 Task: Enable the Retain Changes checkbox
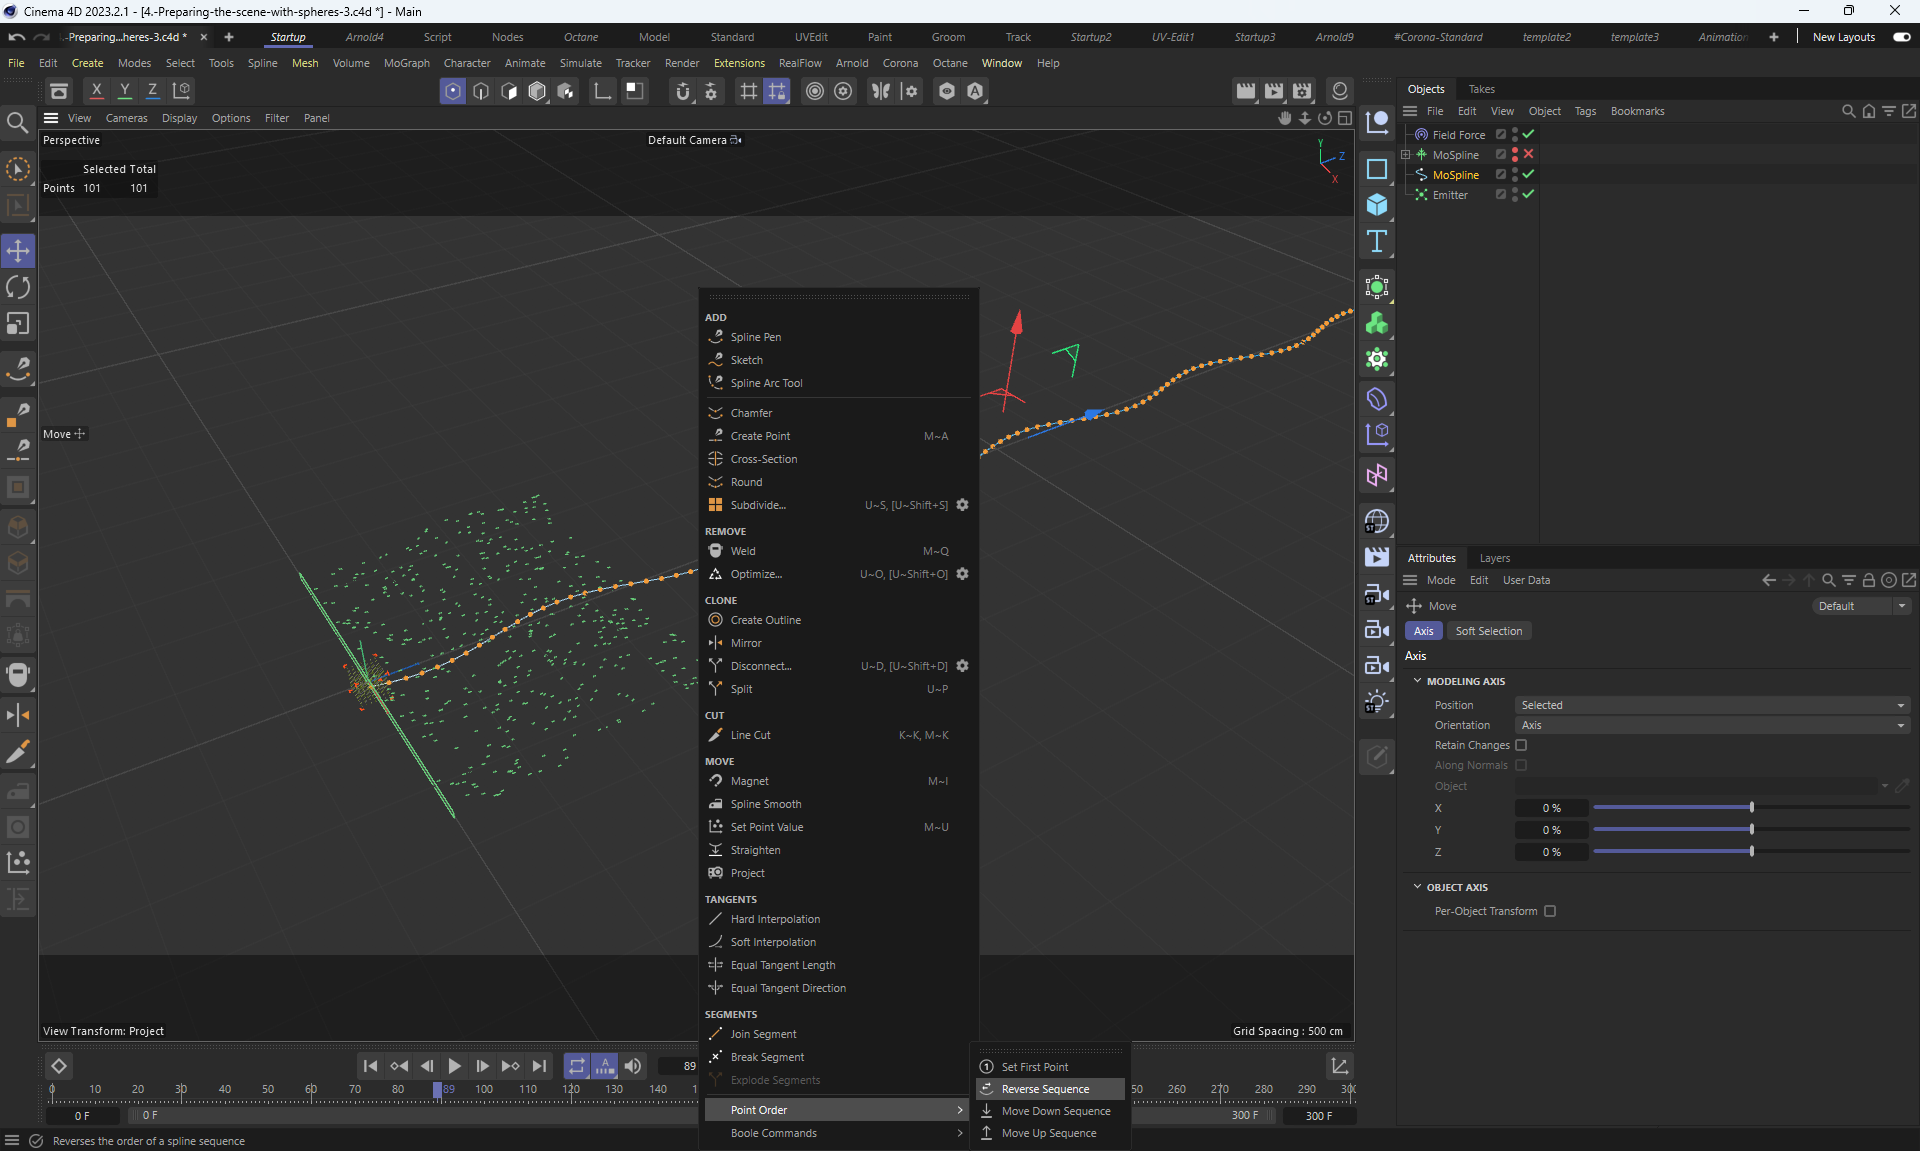tap(1521, 745)
